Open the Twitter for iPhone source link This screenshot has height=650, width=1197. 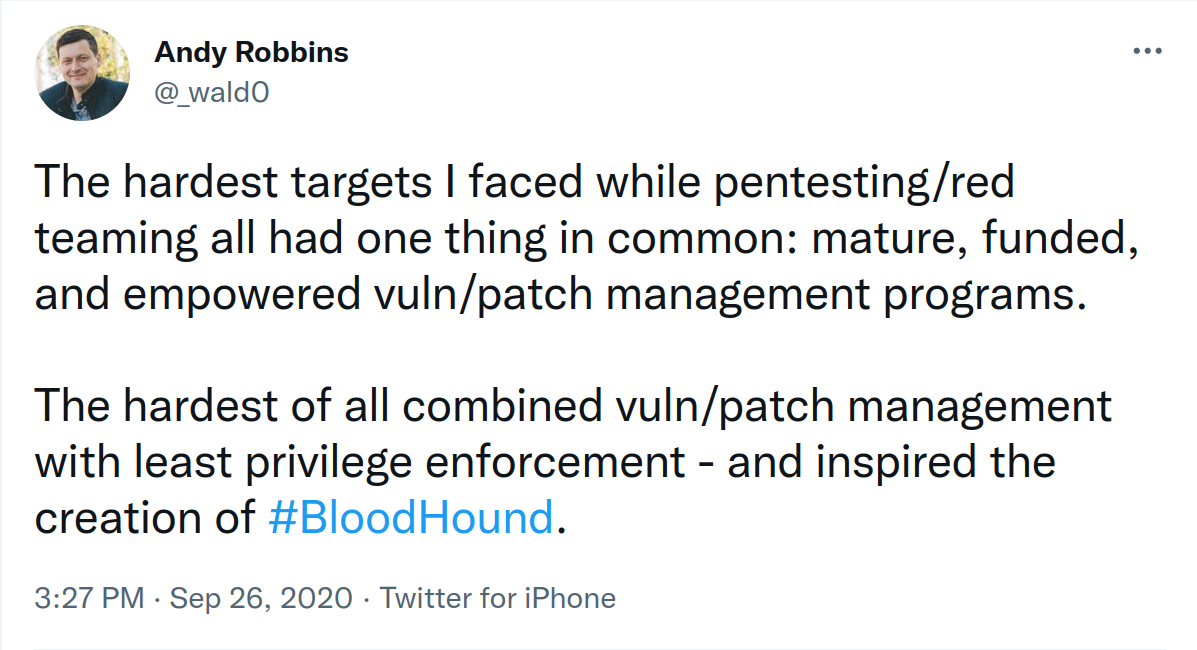coord(498,598)
